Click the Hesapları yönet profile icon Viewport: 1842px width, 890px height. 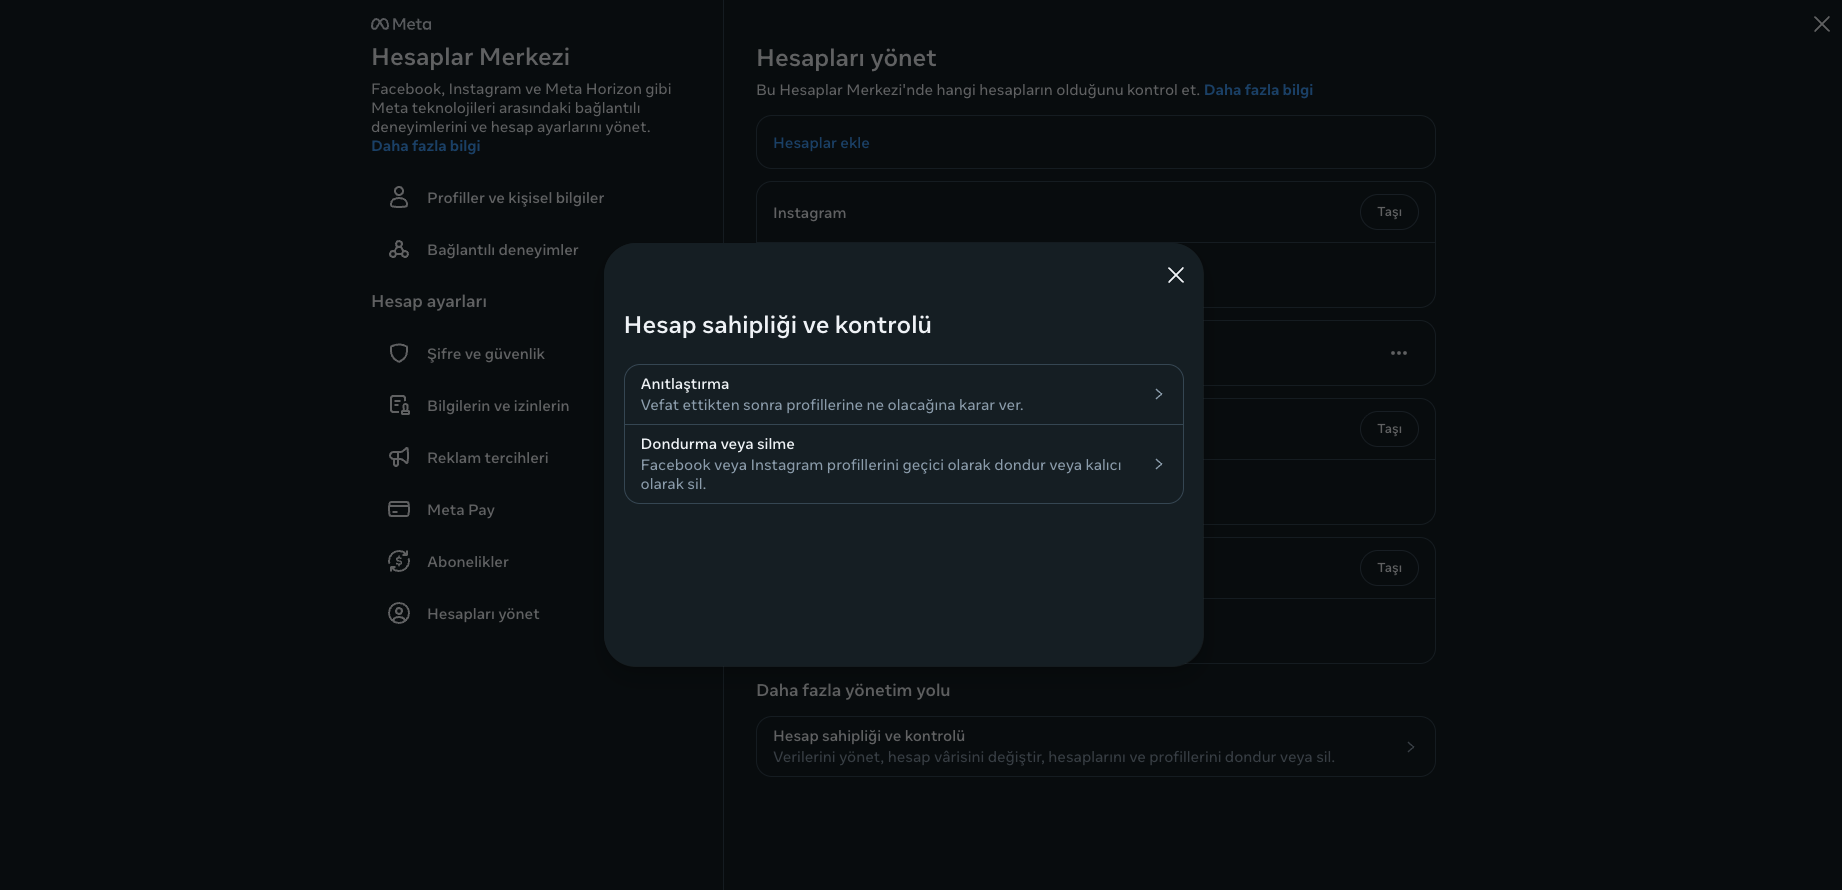[399, 613]
